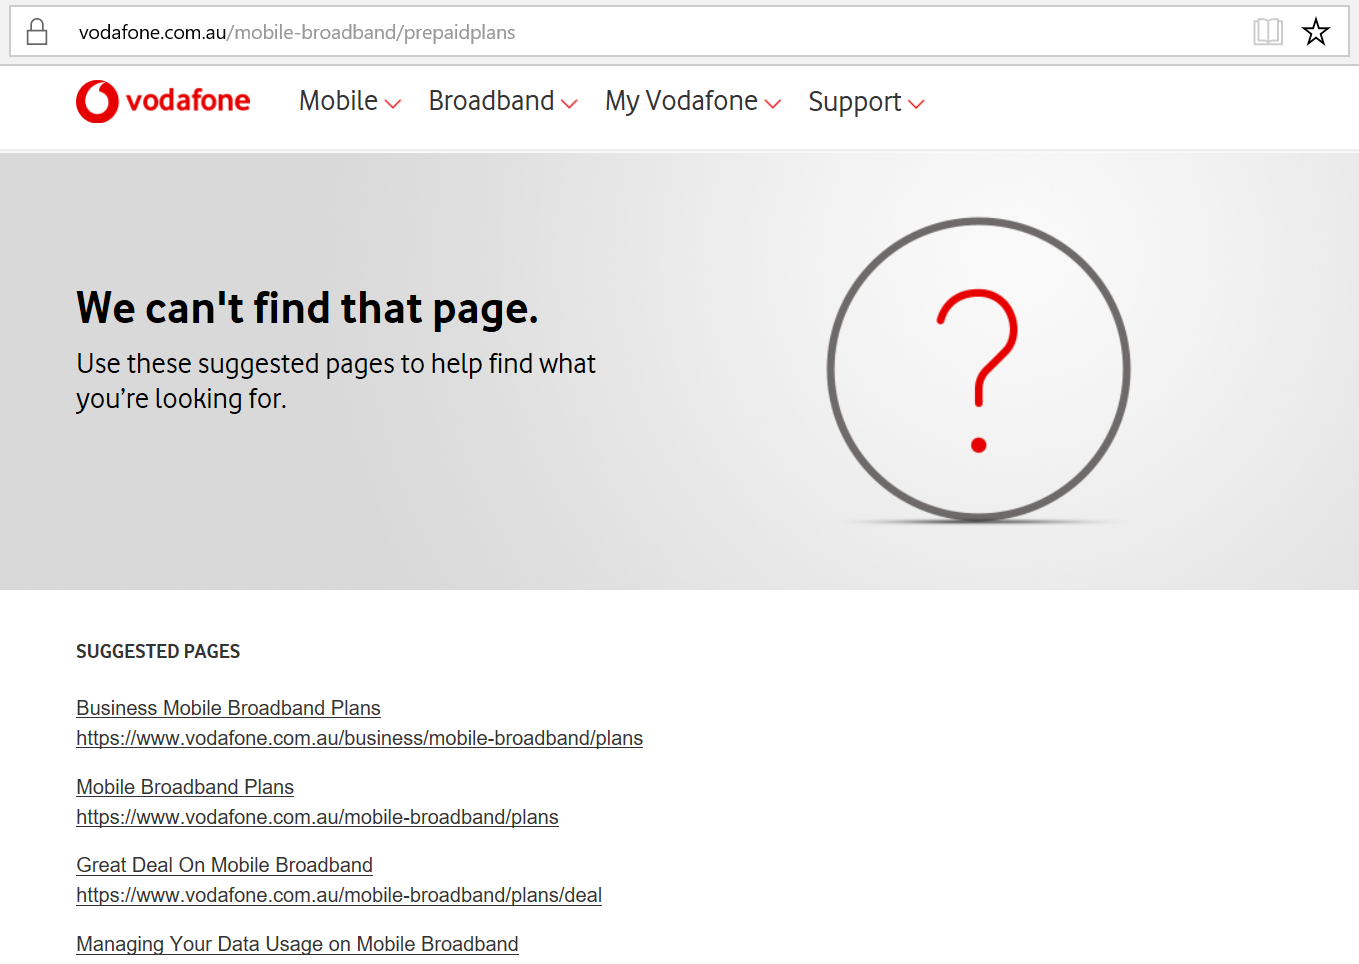Open the Mobile Broadband Plans link

[184, 786]
